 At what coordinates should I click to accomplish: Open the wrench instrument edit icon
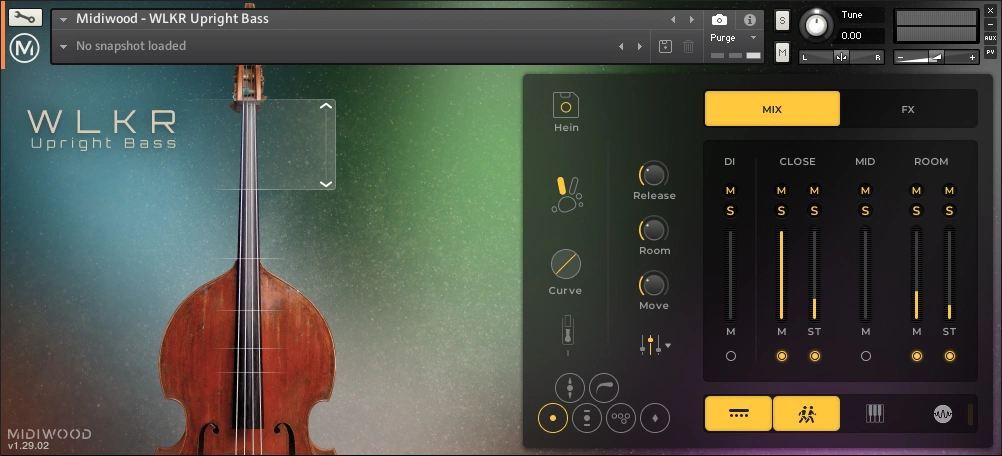(25, 18)
